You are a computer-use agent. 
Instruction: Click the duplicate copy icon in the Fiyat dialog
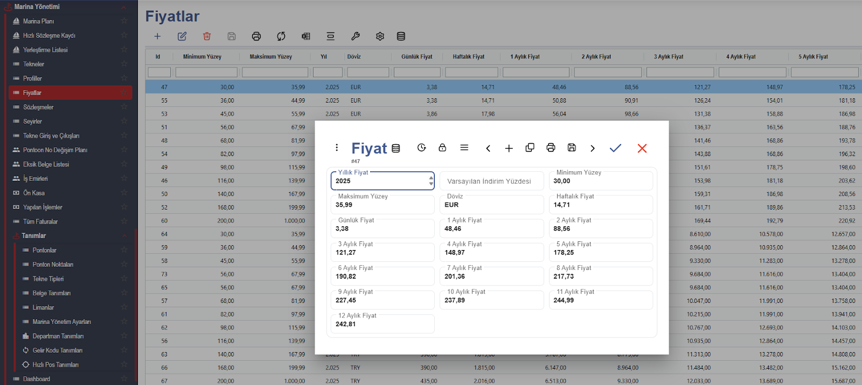[530, 147]
